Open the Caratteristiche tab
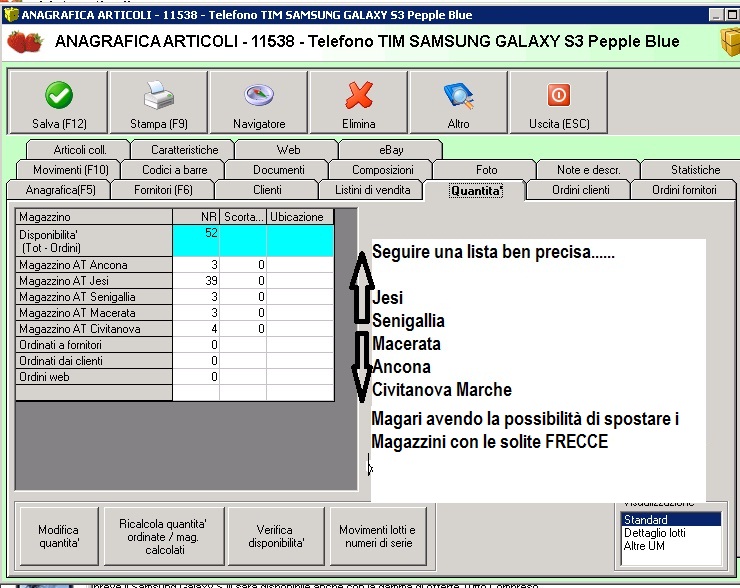 click(x=184, y=150)
